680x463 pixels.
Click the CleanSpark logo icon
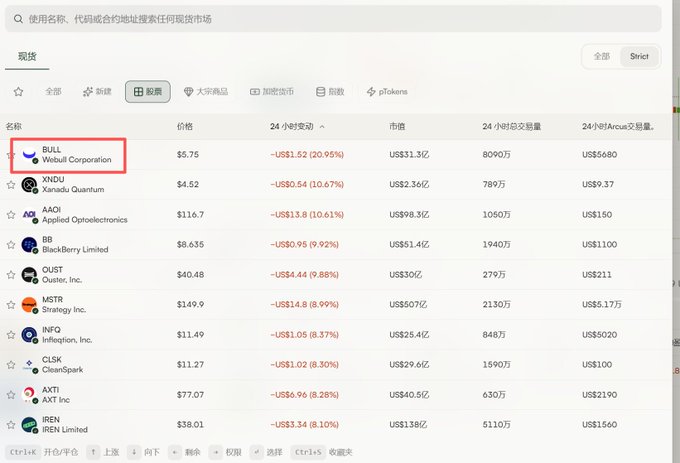click(29, 365)
